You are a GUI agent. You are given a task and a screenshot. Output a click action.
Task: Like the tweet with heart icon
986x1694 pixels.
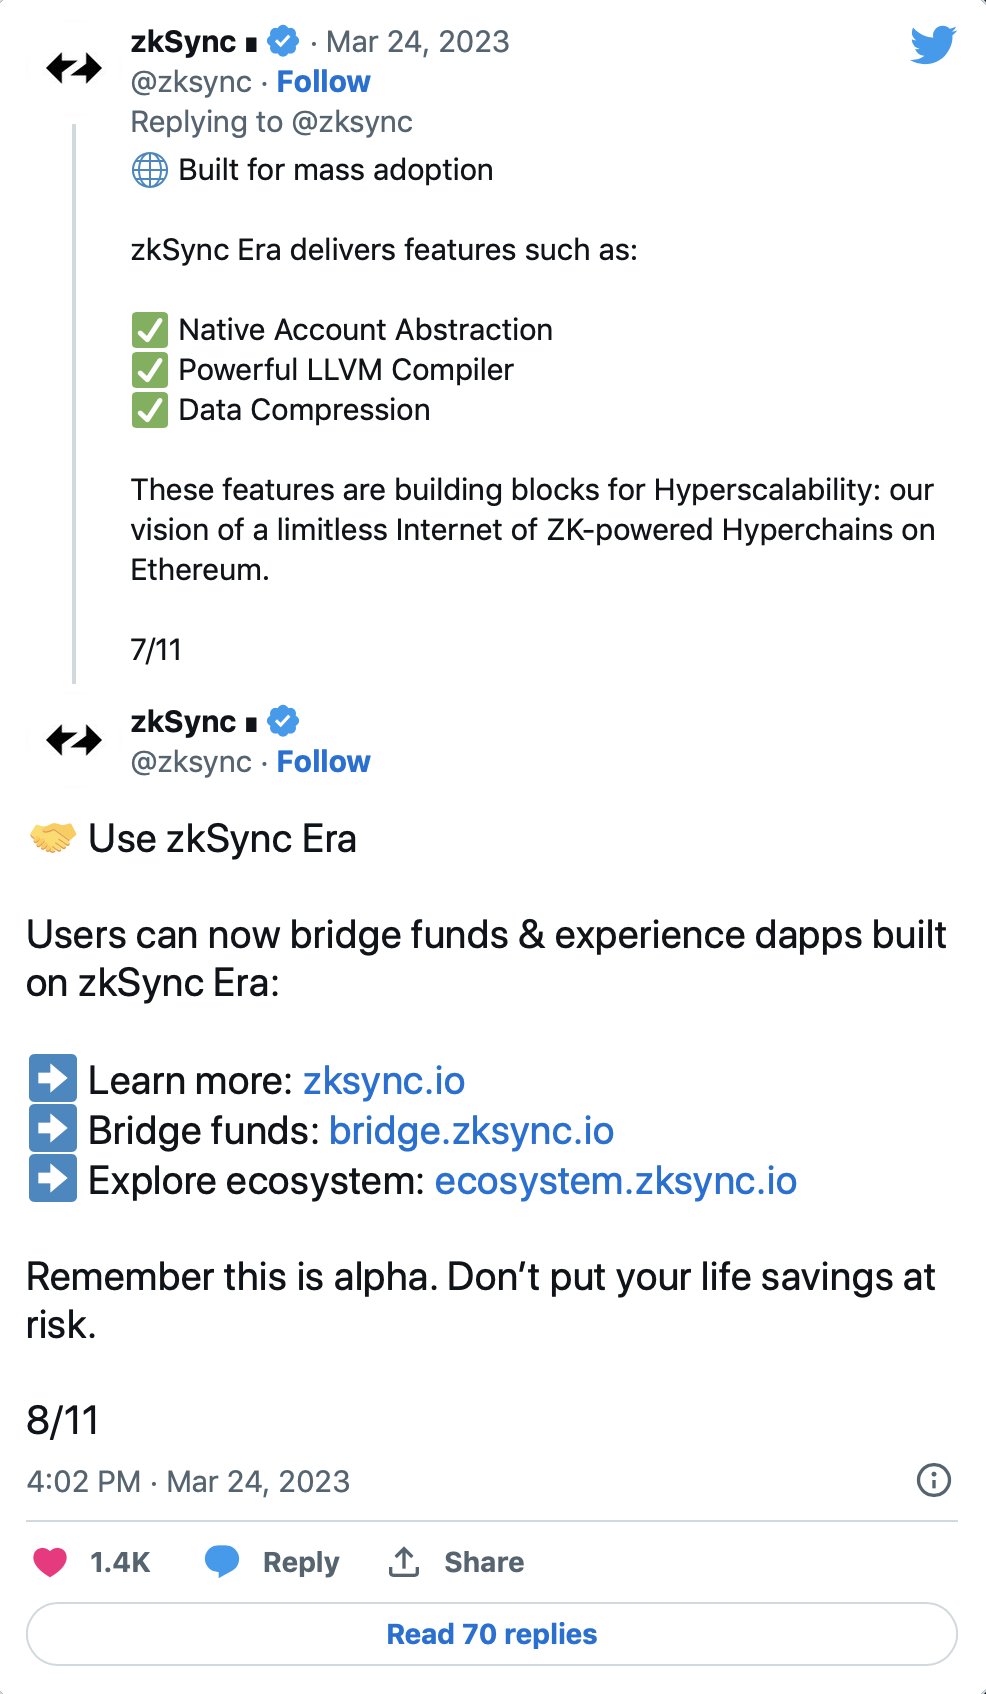[x=50, y=1562]
